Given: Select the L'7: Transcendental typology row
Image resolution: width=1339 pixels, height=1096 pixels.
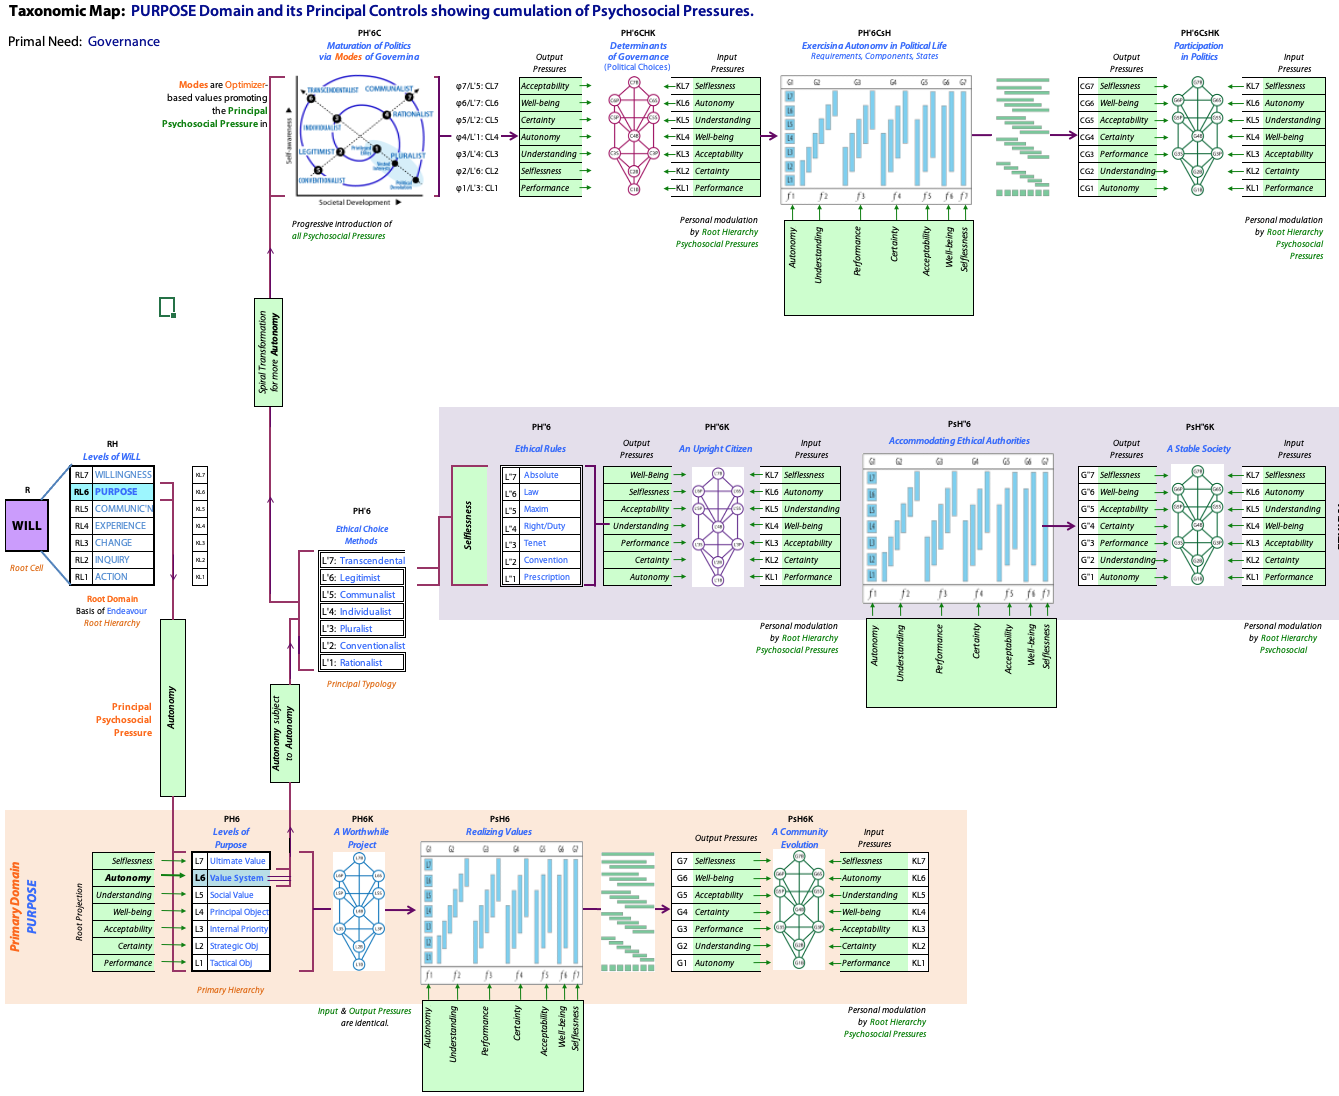Looking at the screenshot, I should coord(362,561).
